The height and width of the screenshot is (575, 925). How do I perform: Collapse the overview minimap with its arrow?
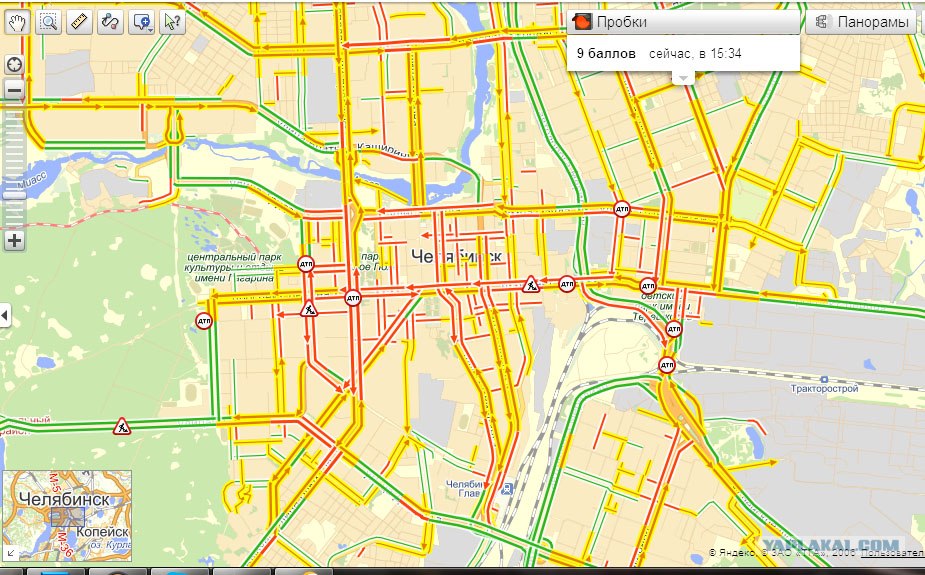tap(9, 553)
